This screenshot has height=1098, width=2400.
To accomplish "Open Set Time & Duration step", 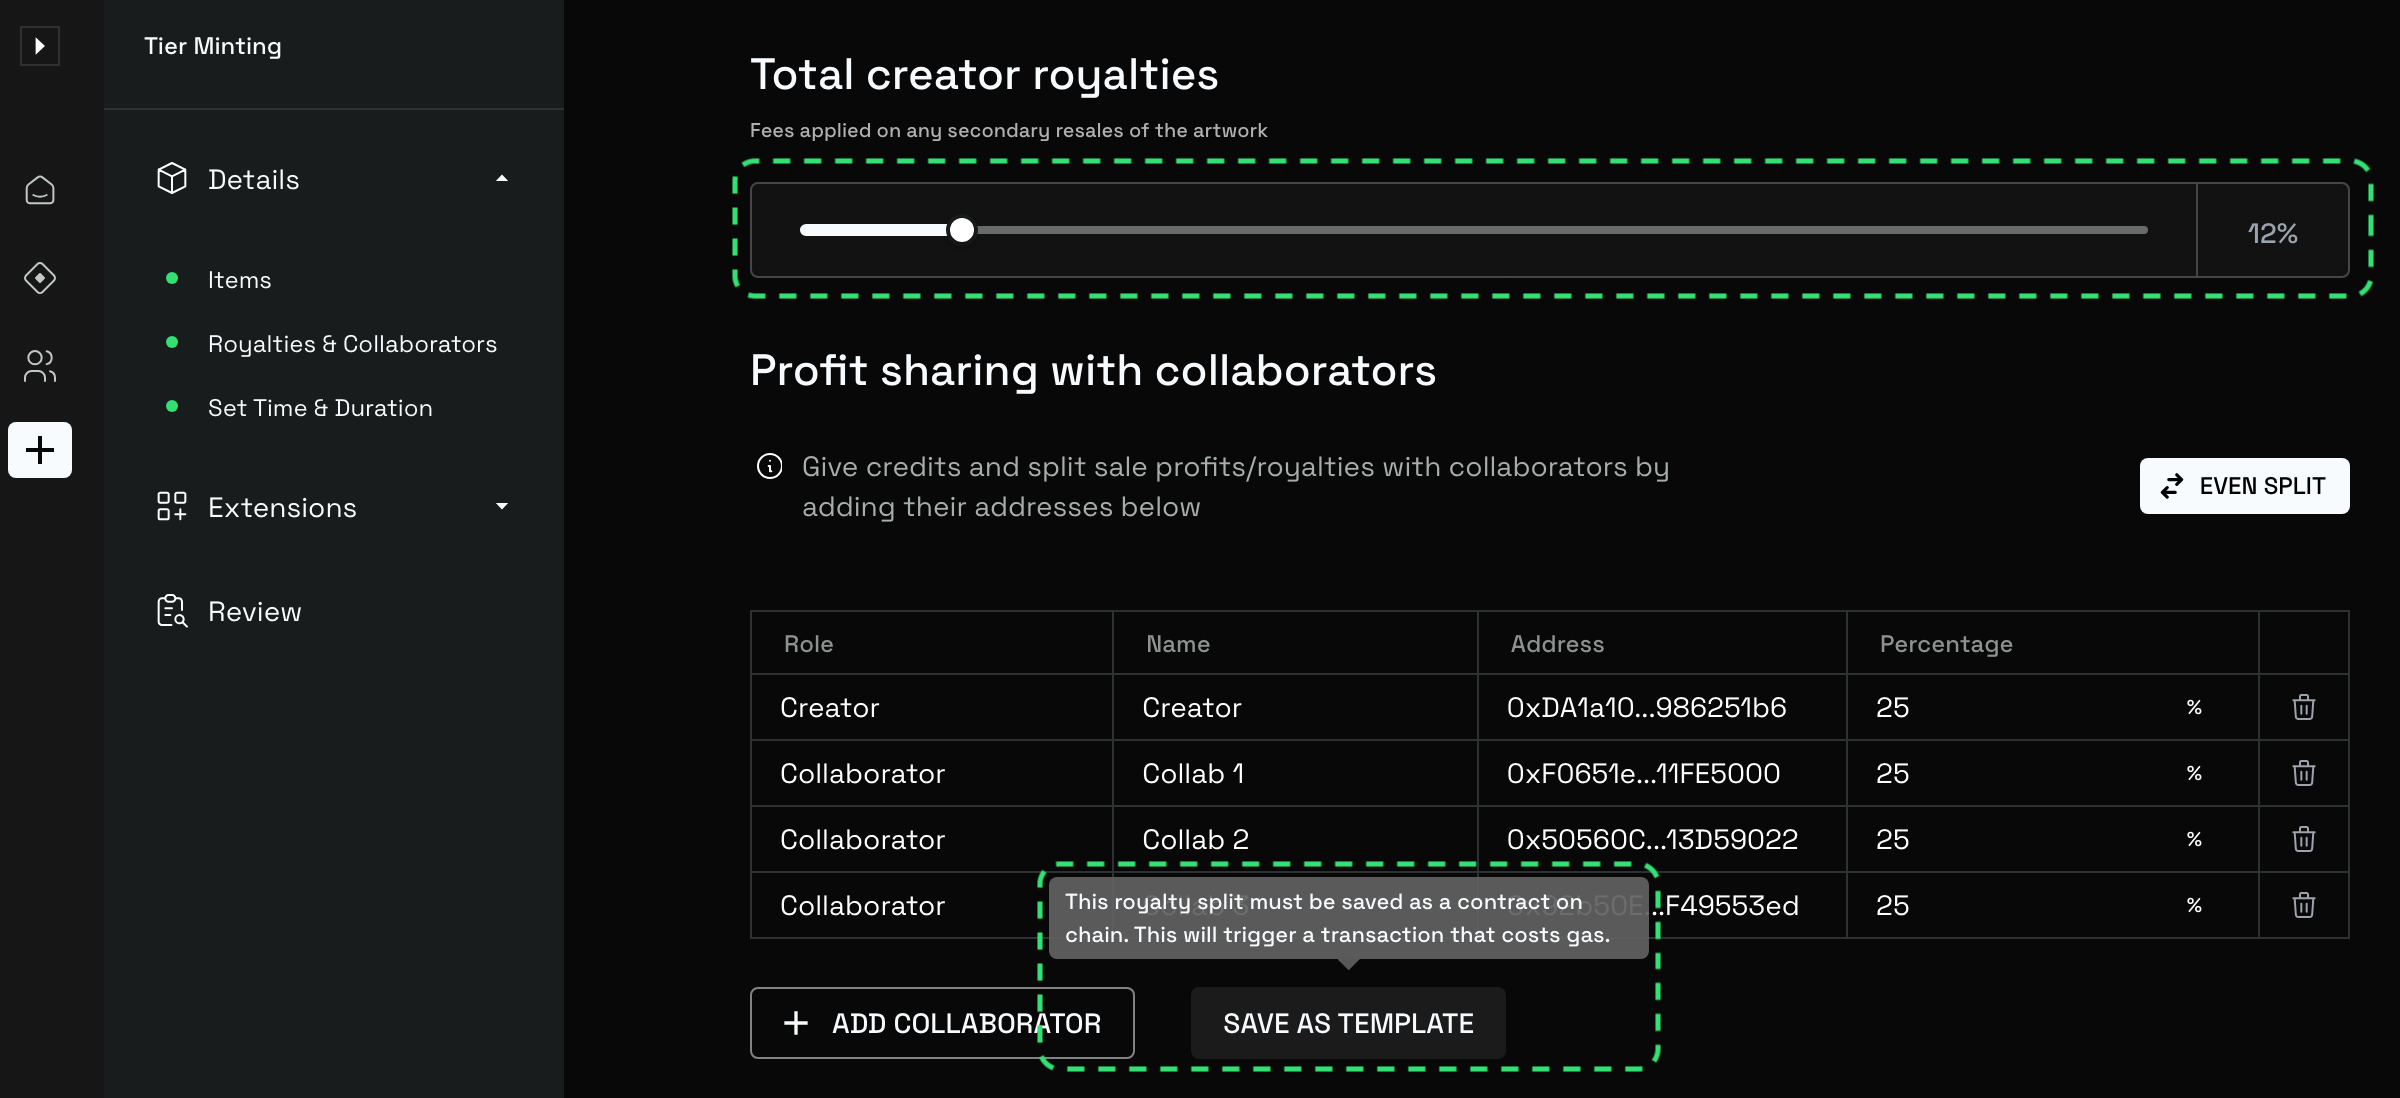I will 320,408.
